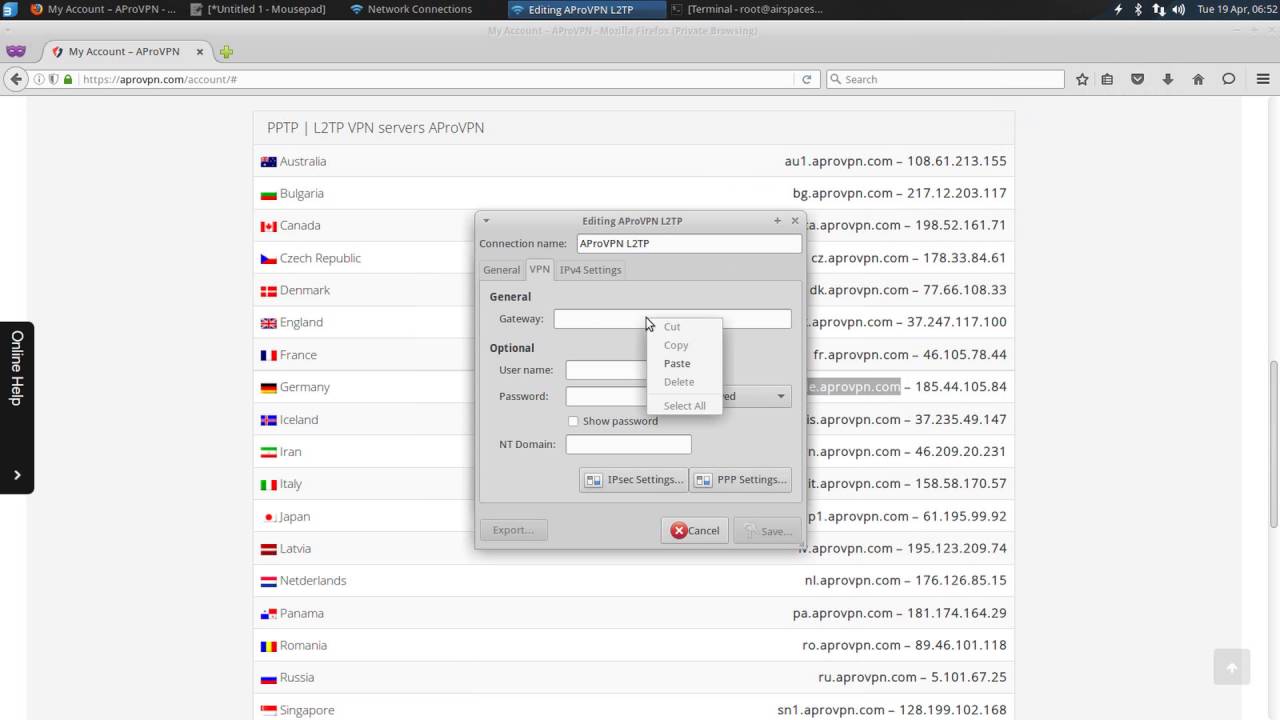This screenshot has height=720, width=1280.
Task: Click the Panama flag icon
Action: (268, 613)
